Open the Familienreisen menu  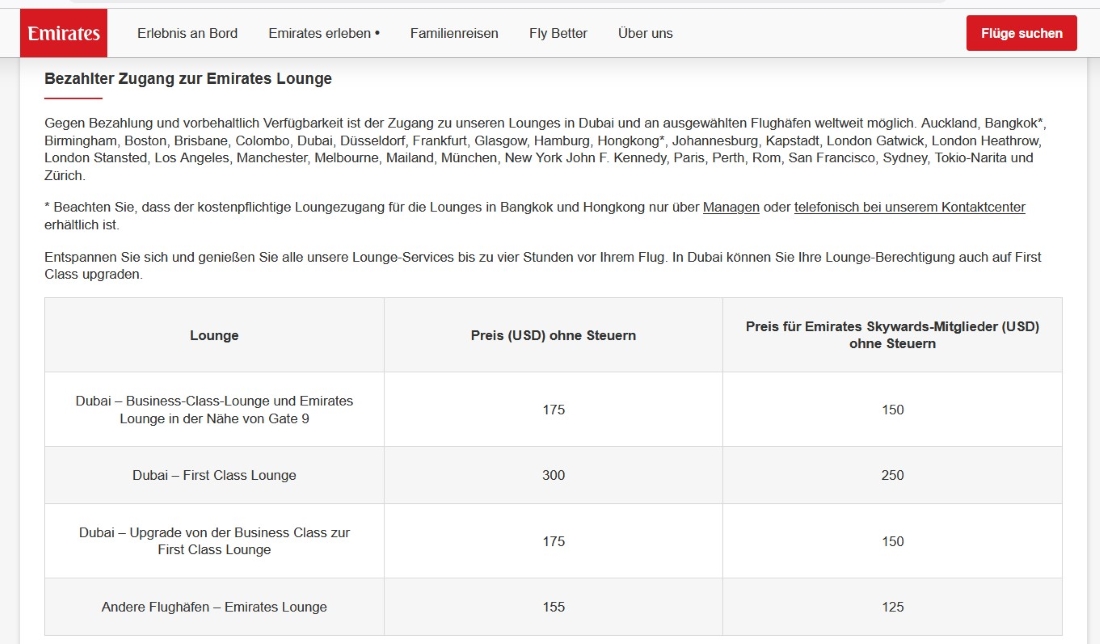[454, 33]
